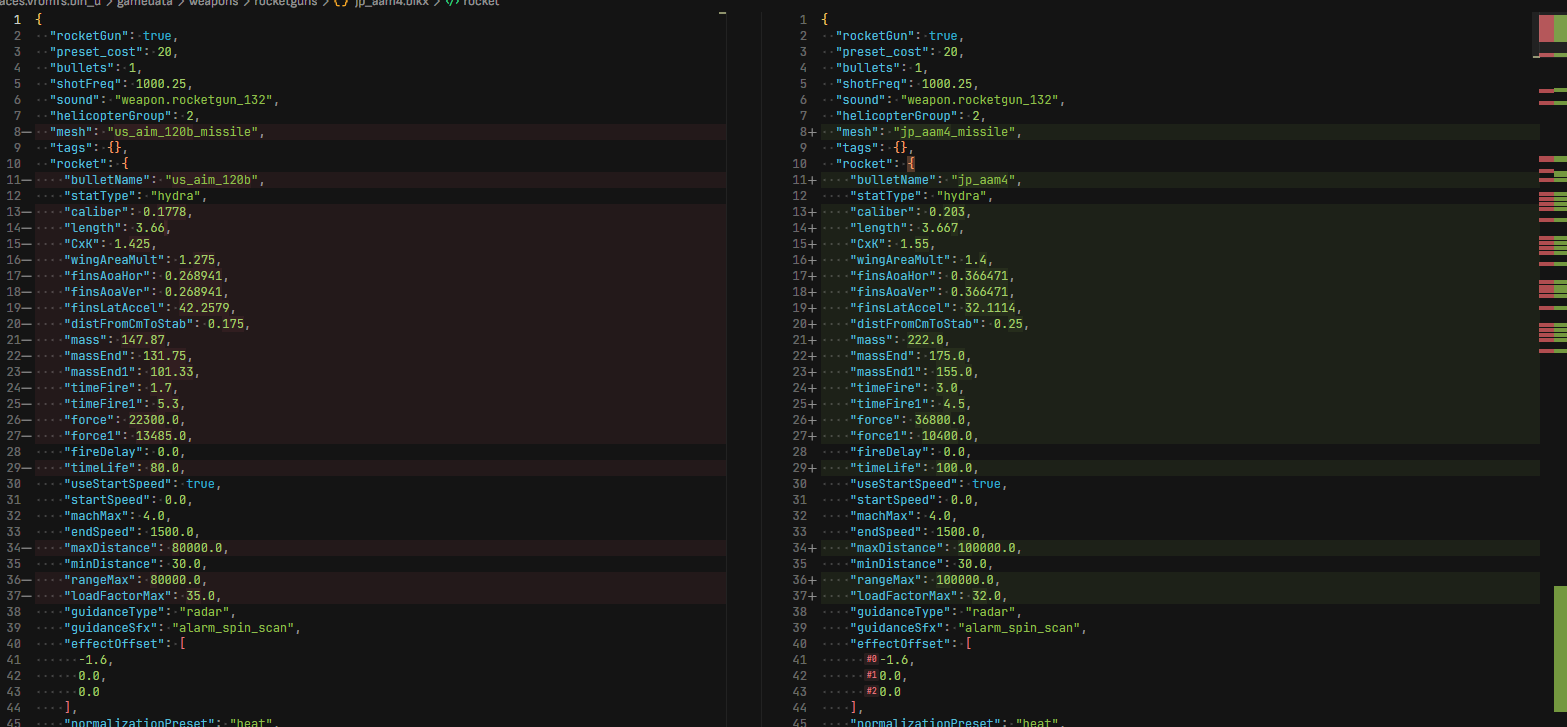
Task: Click force value 22300.0 in left pane
Action: click(154, 420)
